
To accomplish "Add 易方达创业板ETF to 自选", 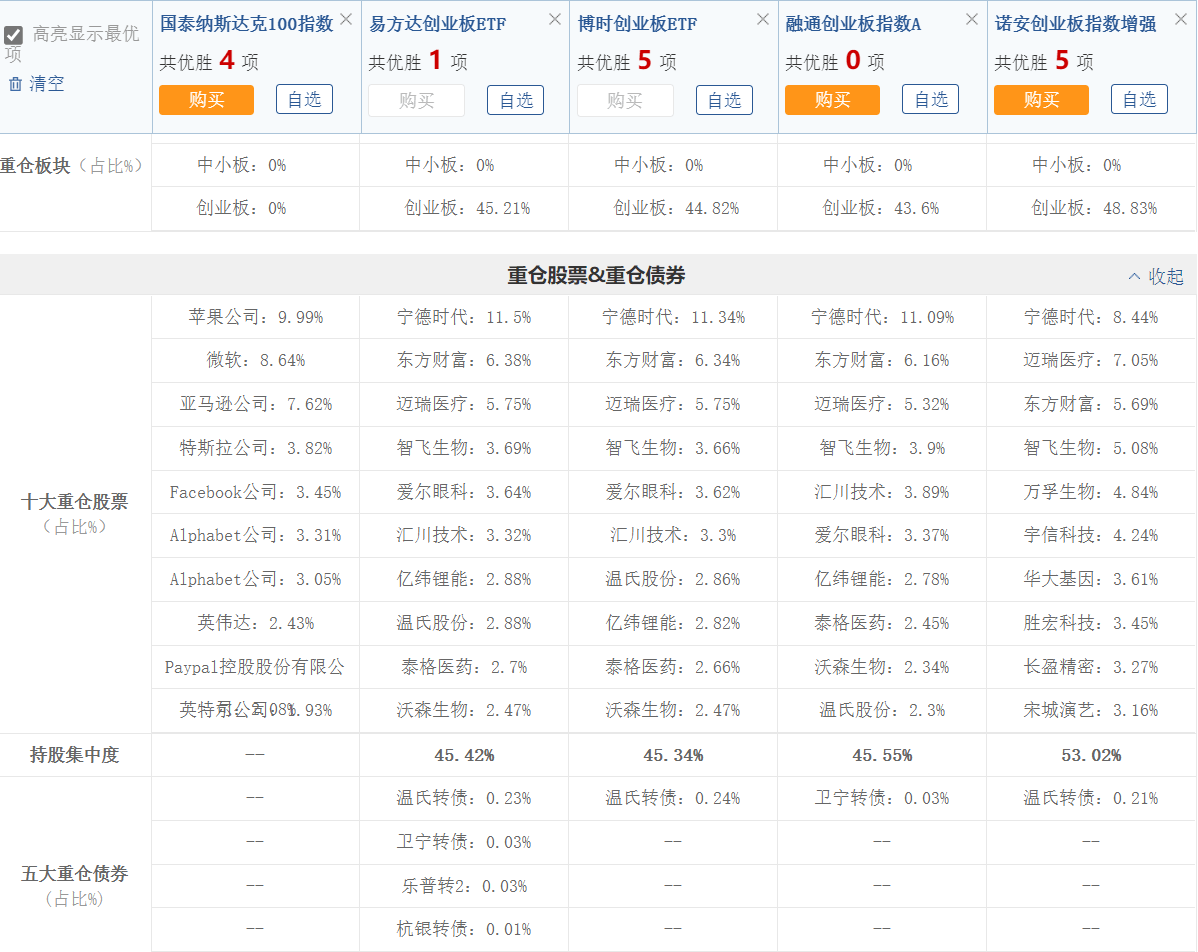I will [x=514, y=100].
